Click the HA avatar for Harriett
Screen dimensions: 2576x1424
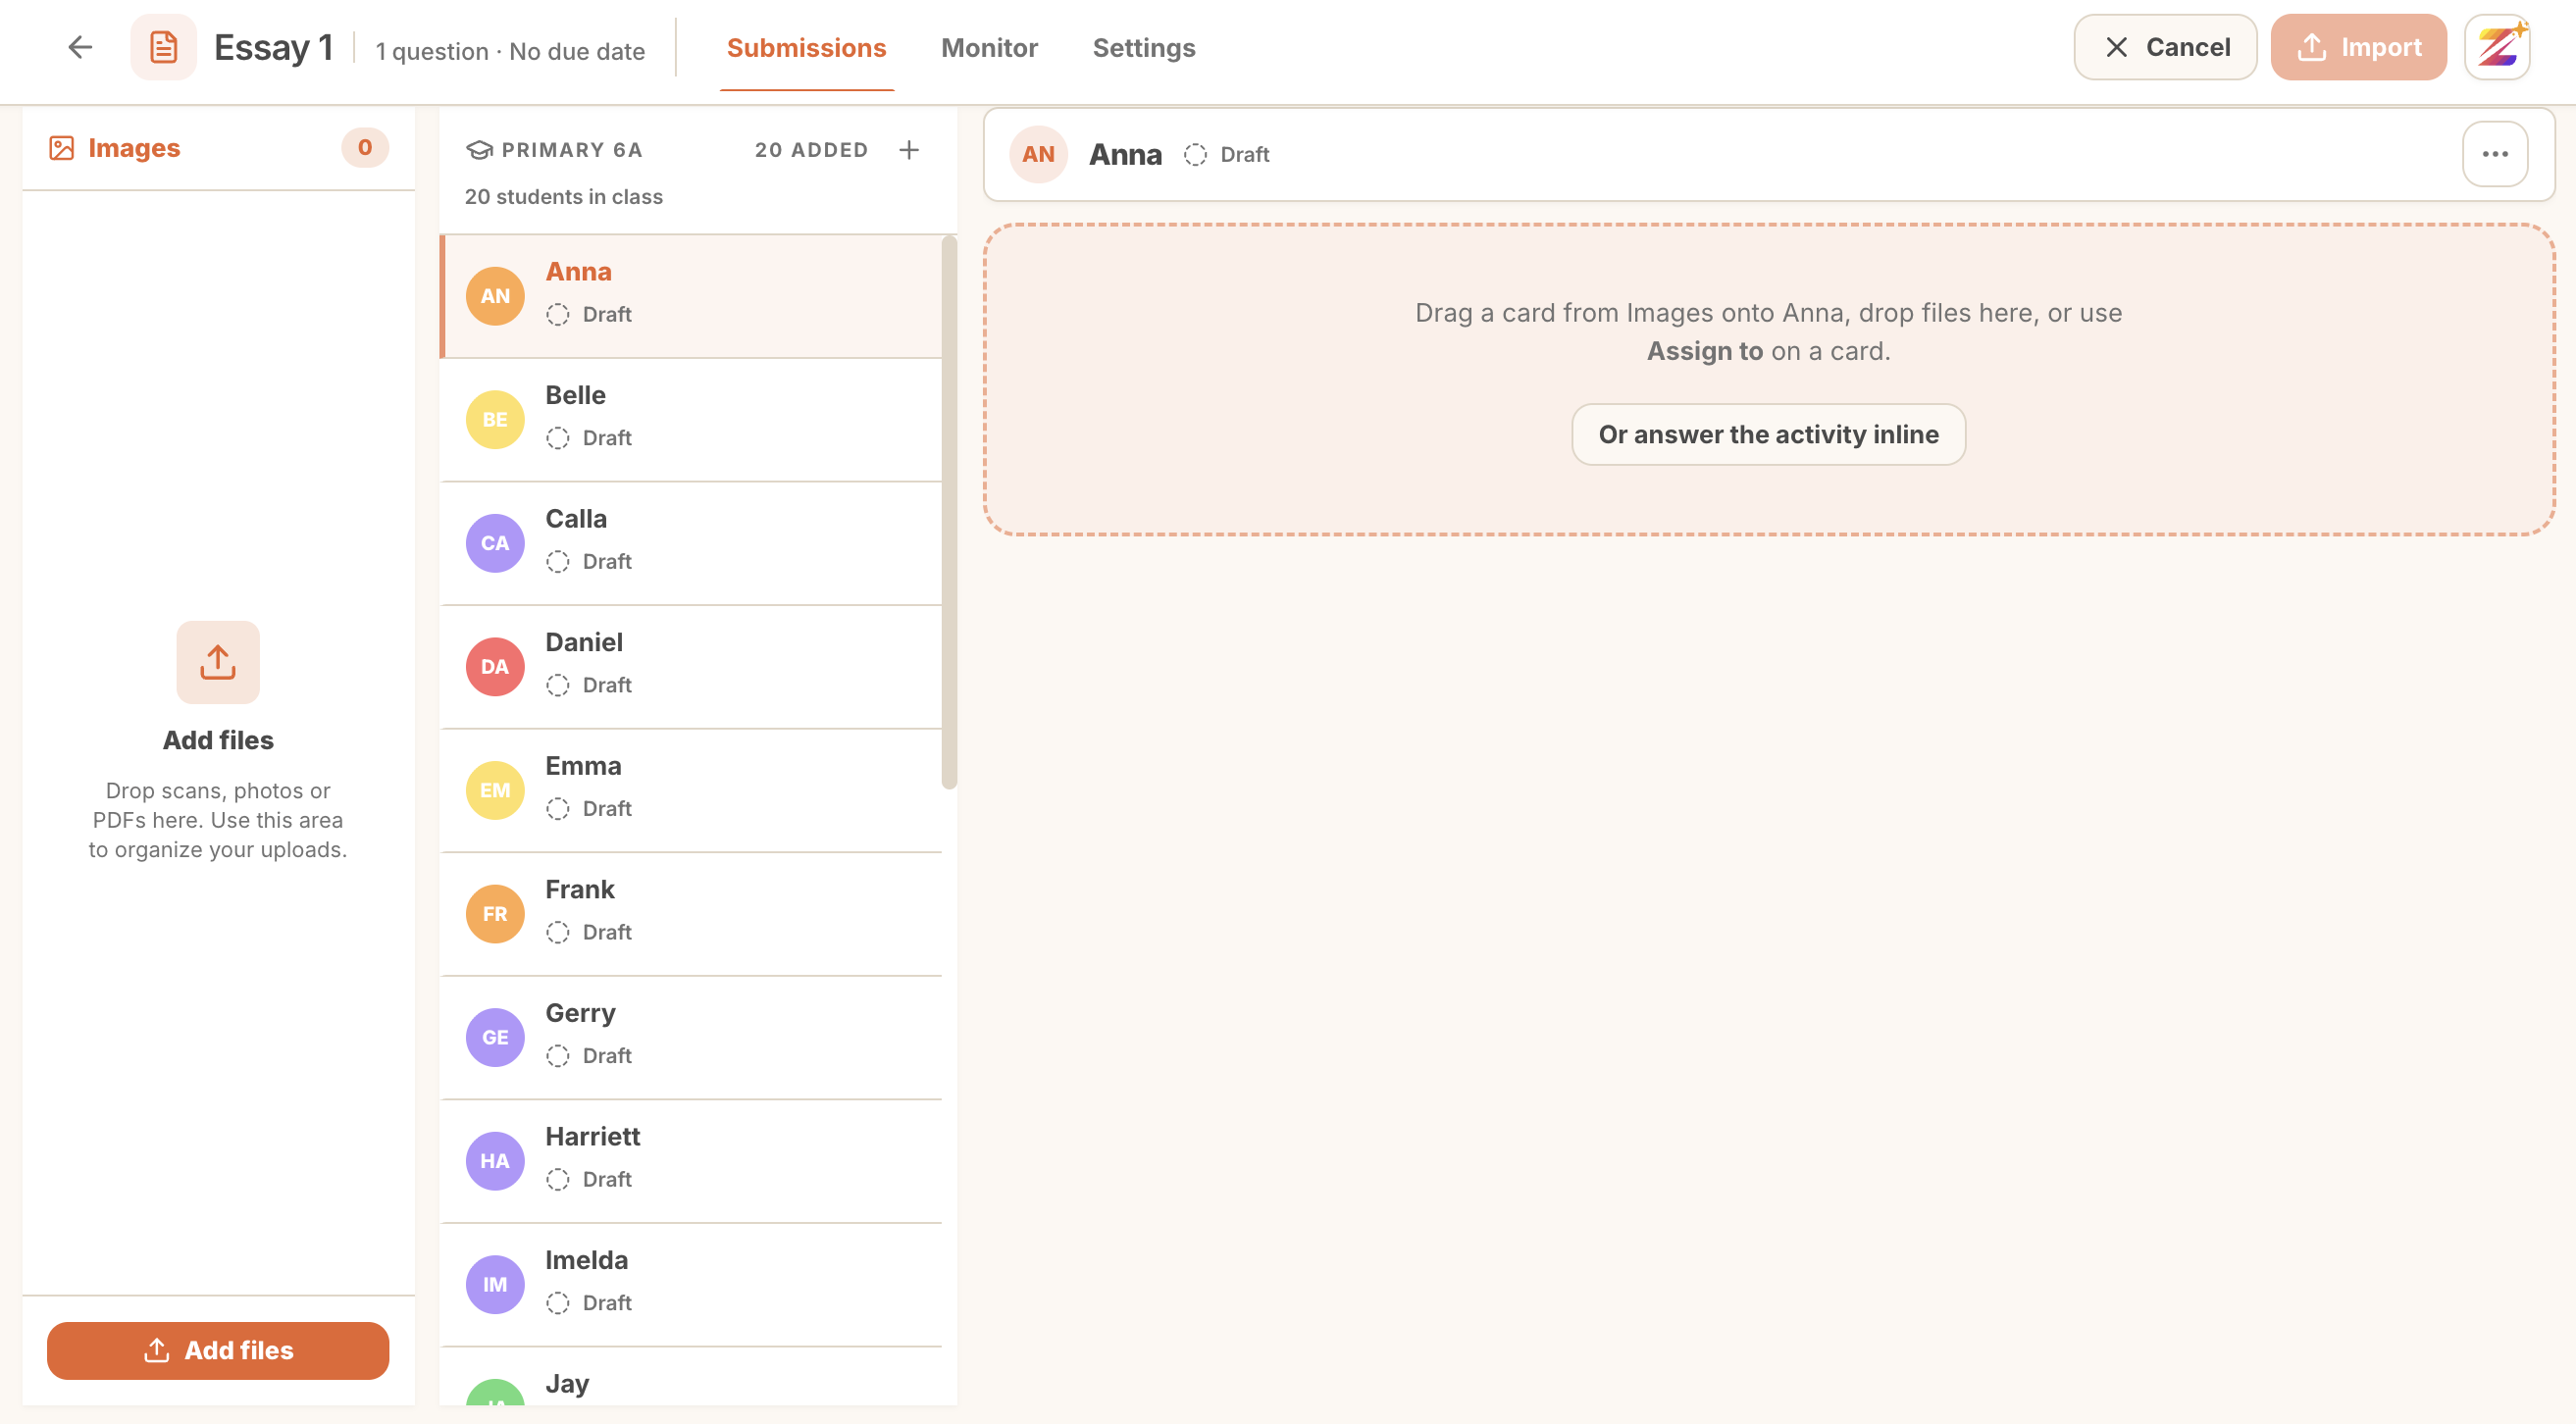coord(495,1161)
